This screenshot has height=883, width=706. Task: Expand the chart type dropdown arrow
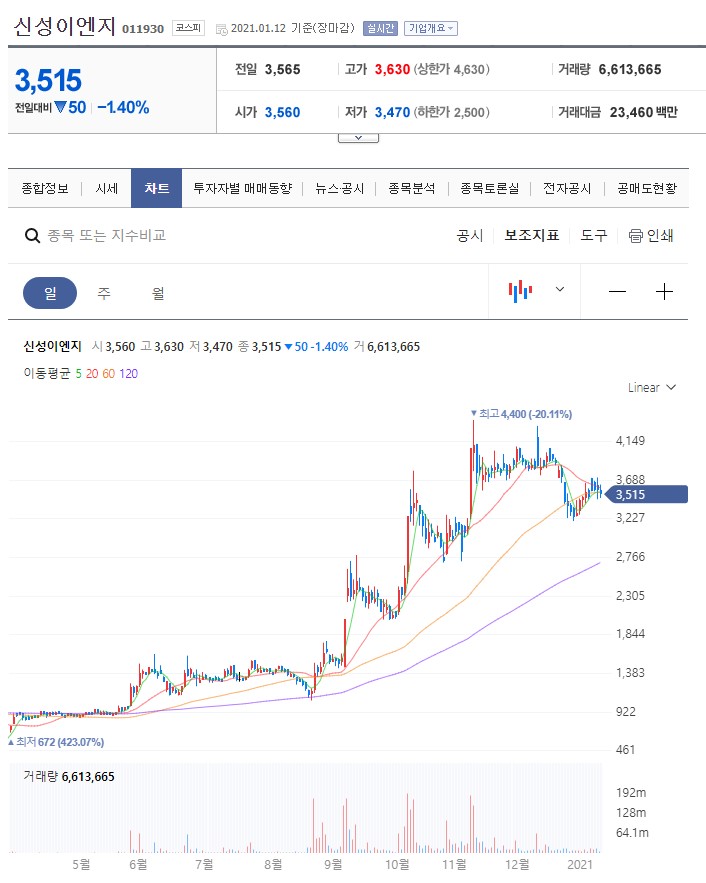pos(560,290)
